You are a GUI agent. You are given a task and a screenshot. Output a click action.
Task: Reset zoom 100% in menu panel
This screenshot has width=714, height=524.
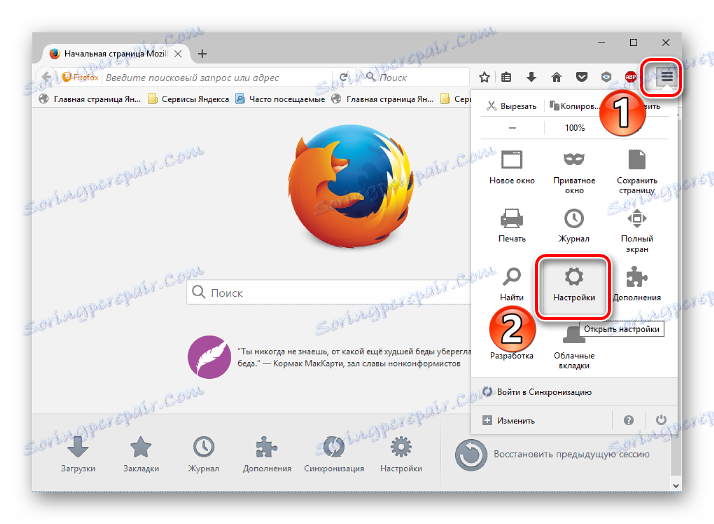[x=574, y=128]
